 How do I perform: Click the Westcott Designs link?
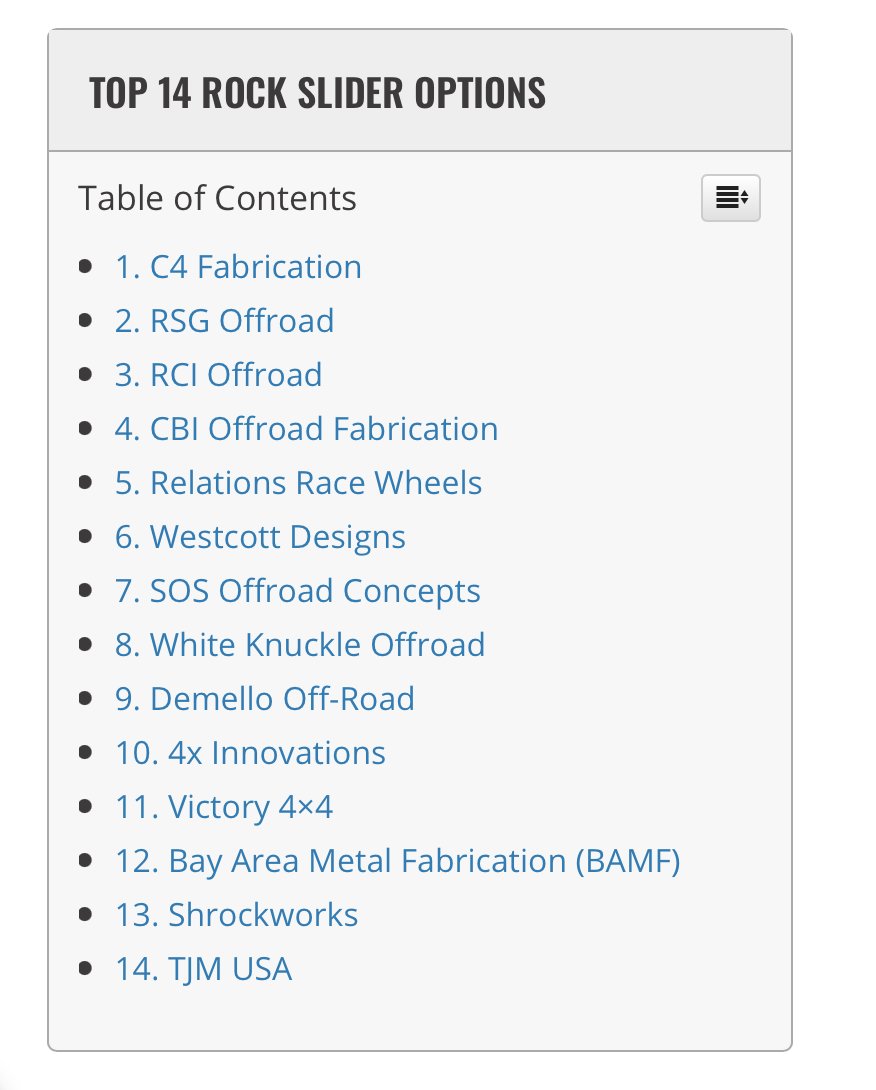click(x=260, y=537)
